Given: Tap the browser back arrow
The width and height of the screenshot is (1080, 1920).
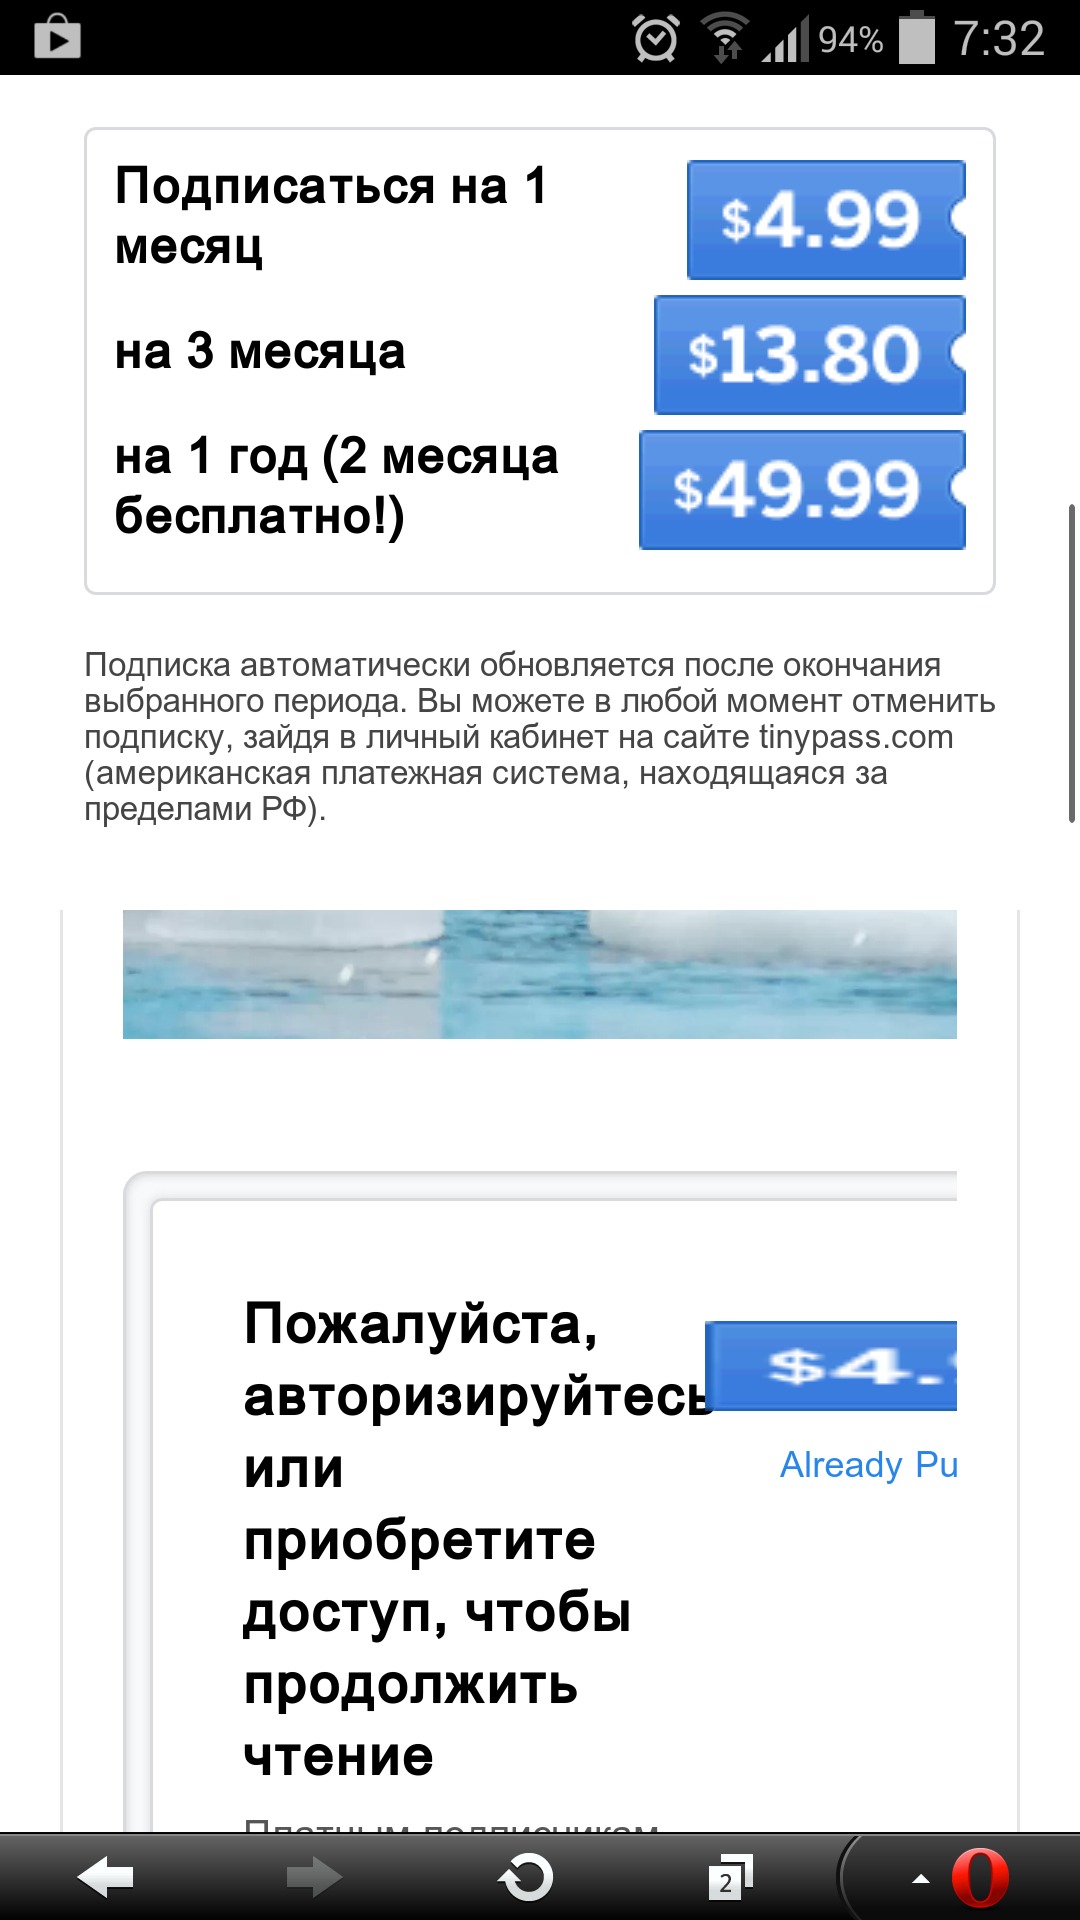Looking at the screenshot, I should [x=106, y=1878].
